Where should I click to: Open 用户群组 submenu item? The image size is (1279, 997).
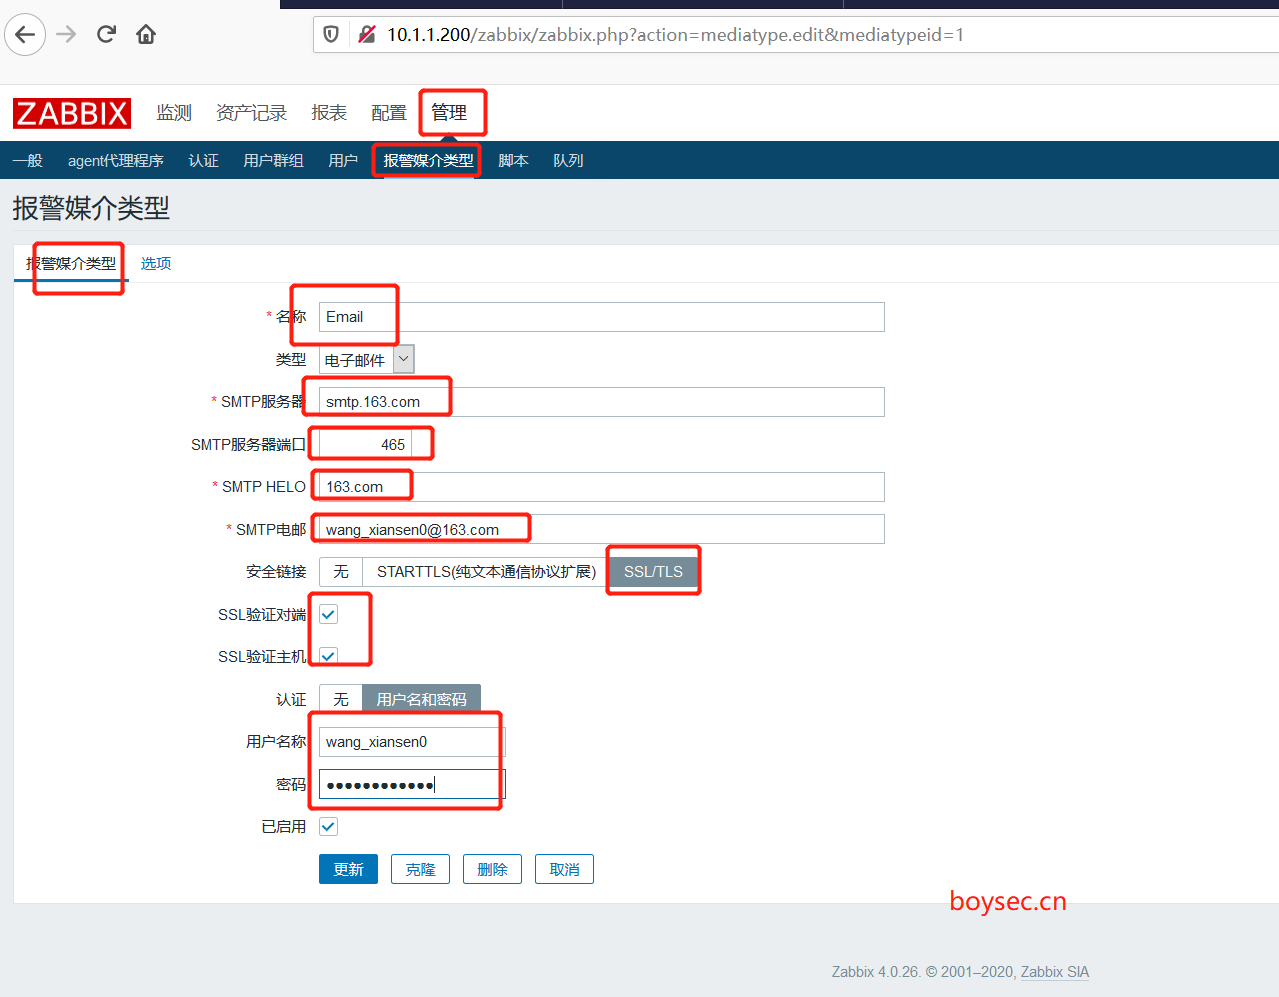[x=274, y=160]
